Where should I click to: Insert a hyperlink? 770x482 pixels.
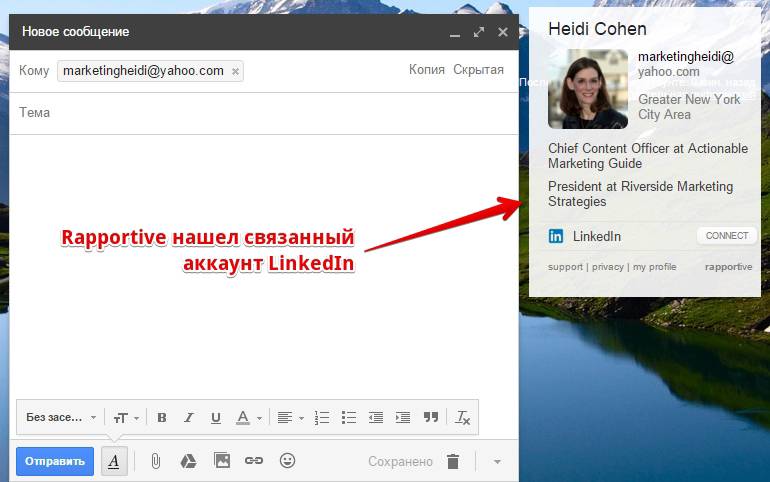tap(254, 460)
